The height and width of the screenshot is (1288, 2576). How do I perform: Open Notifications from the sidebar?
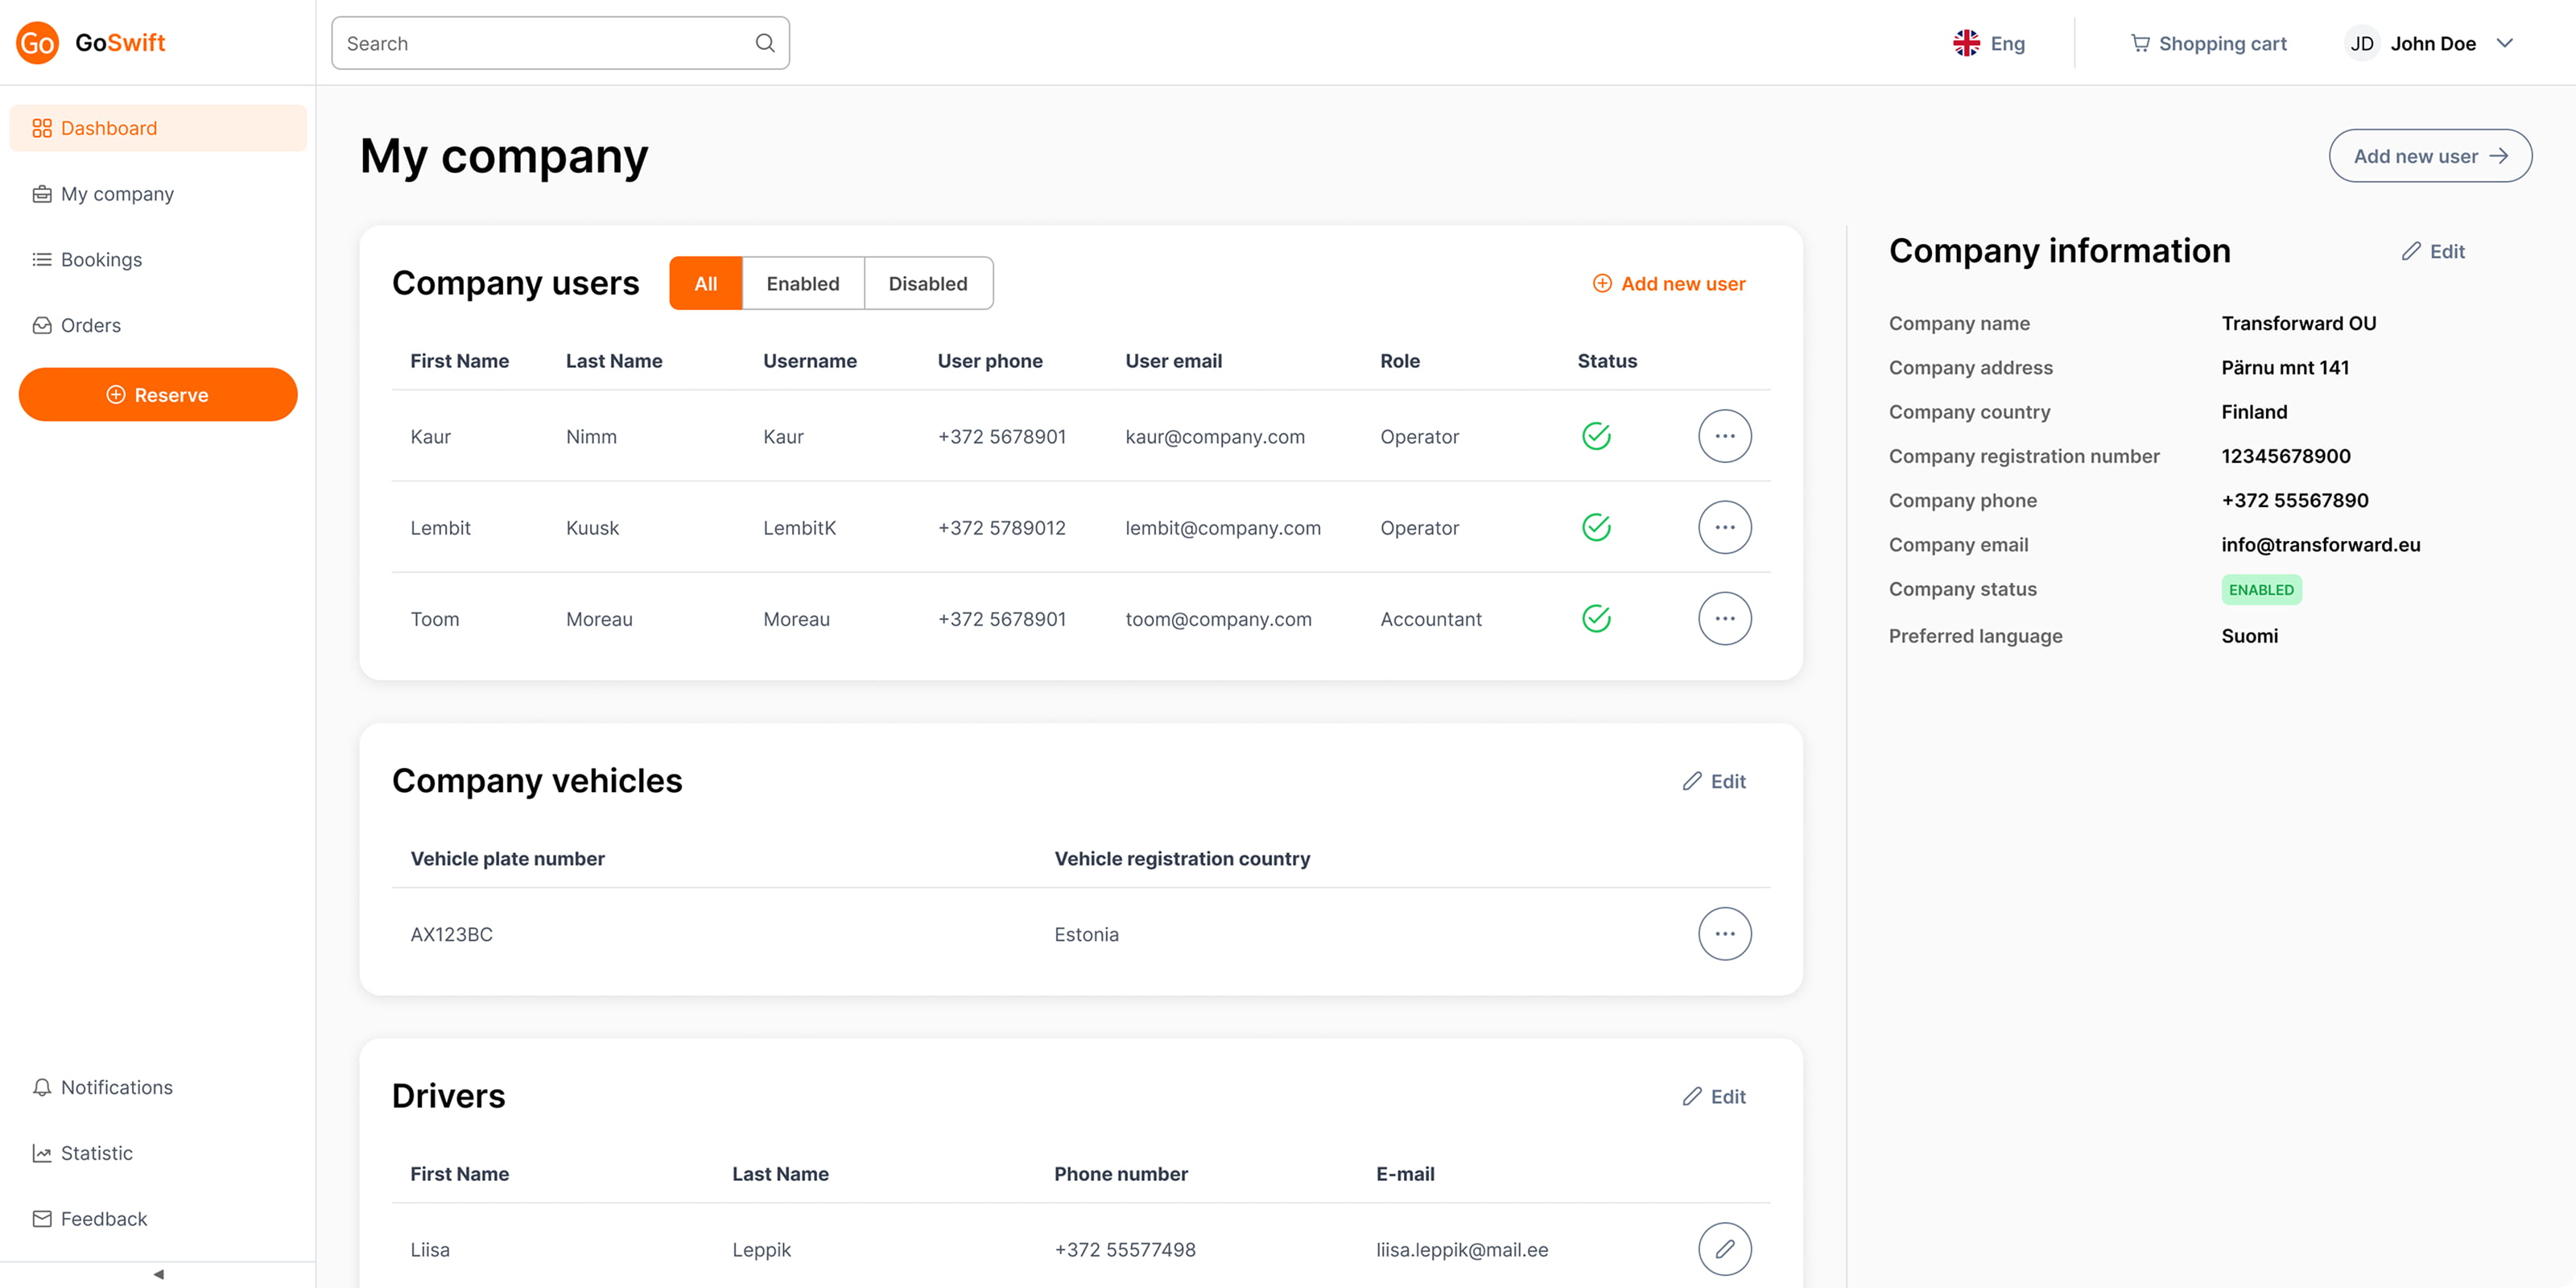(x=116, y=1087)
